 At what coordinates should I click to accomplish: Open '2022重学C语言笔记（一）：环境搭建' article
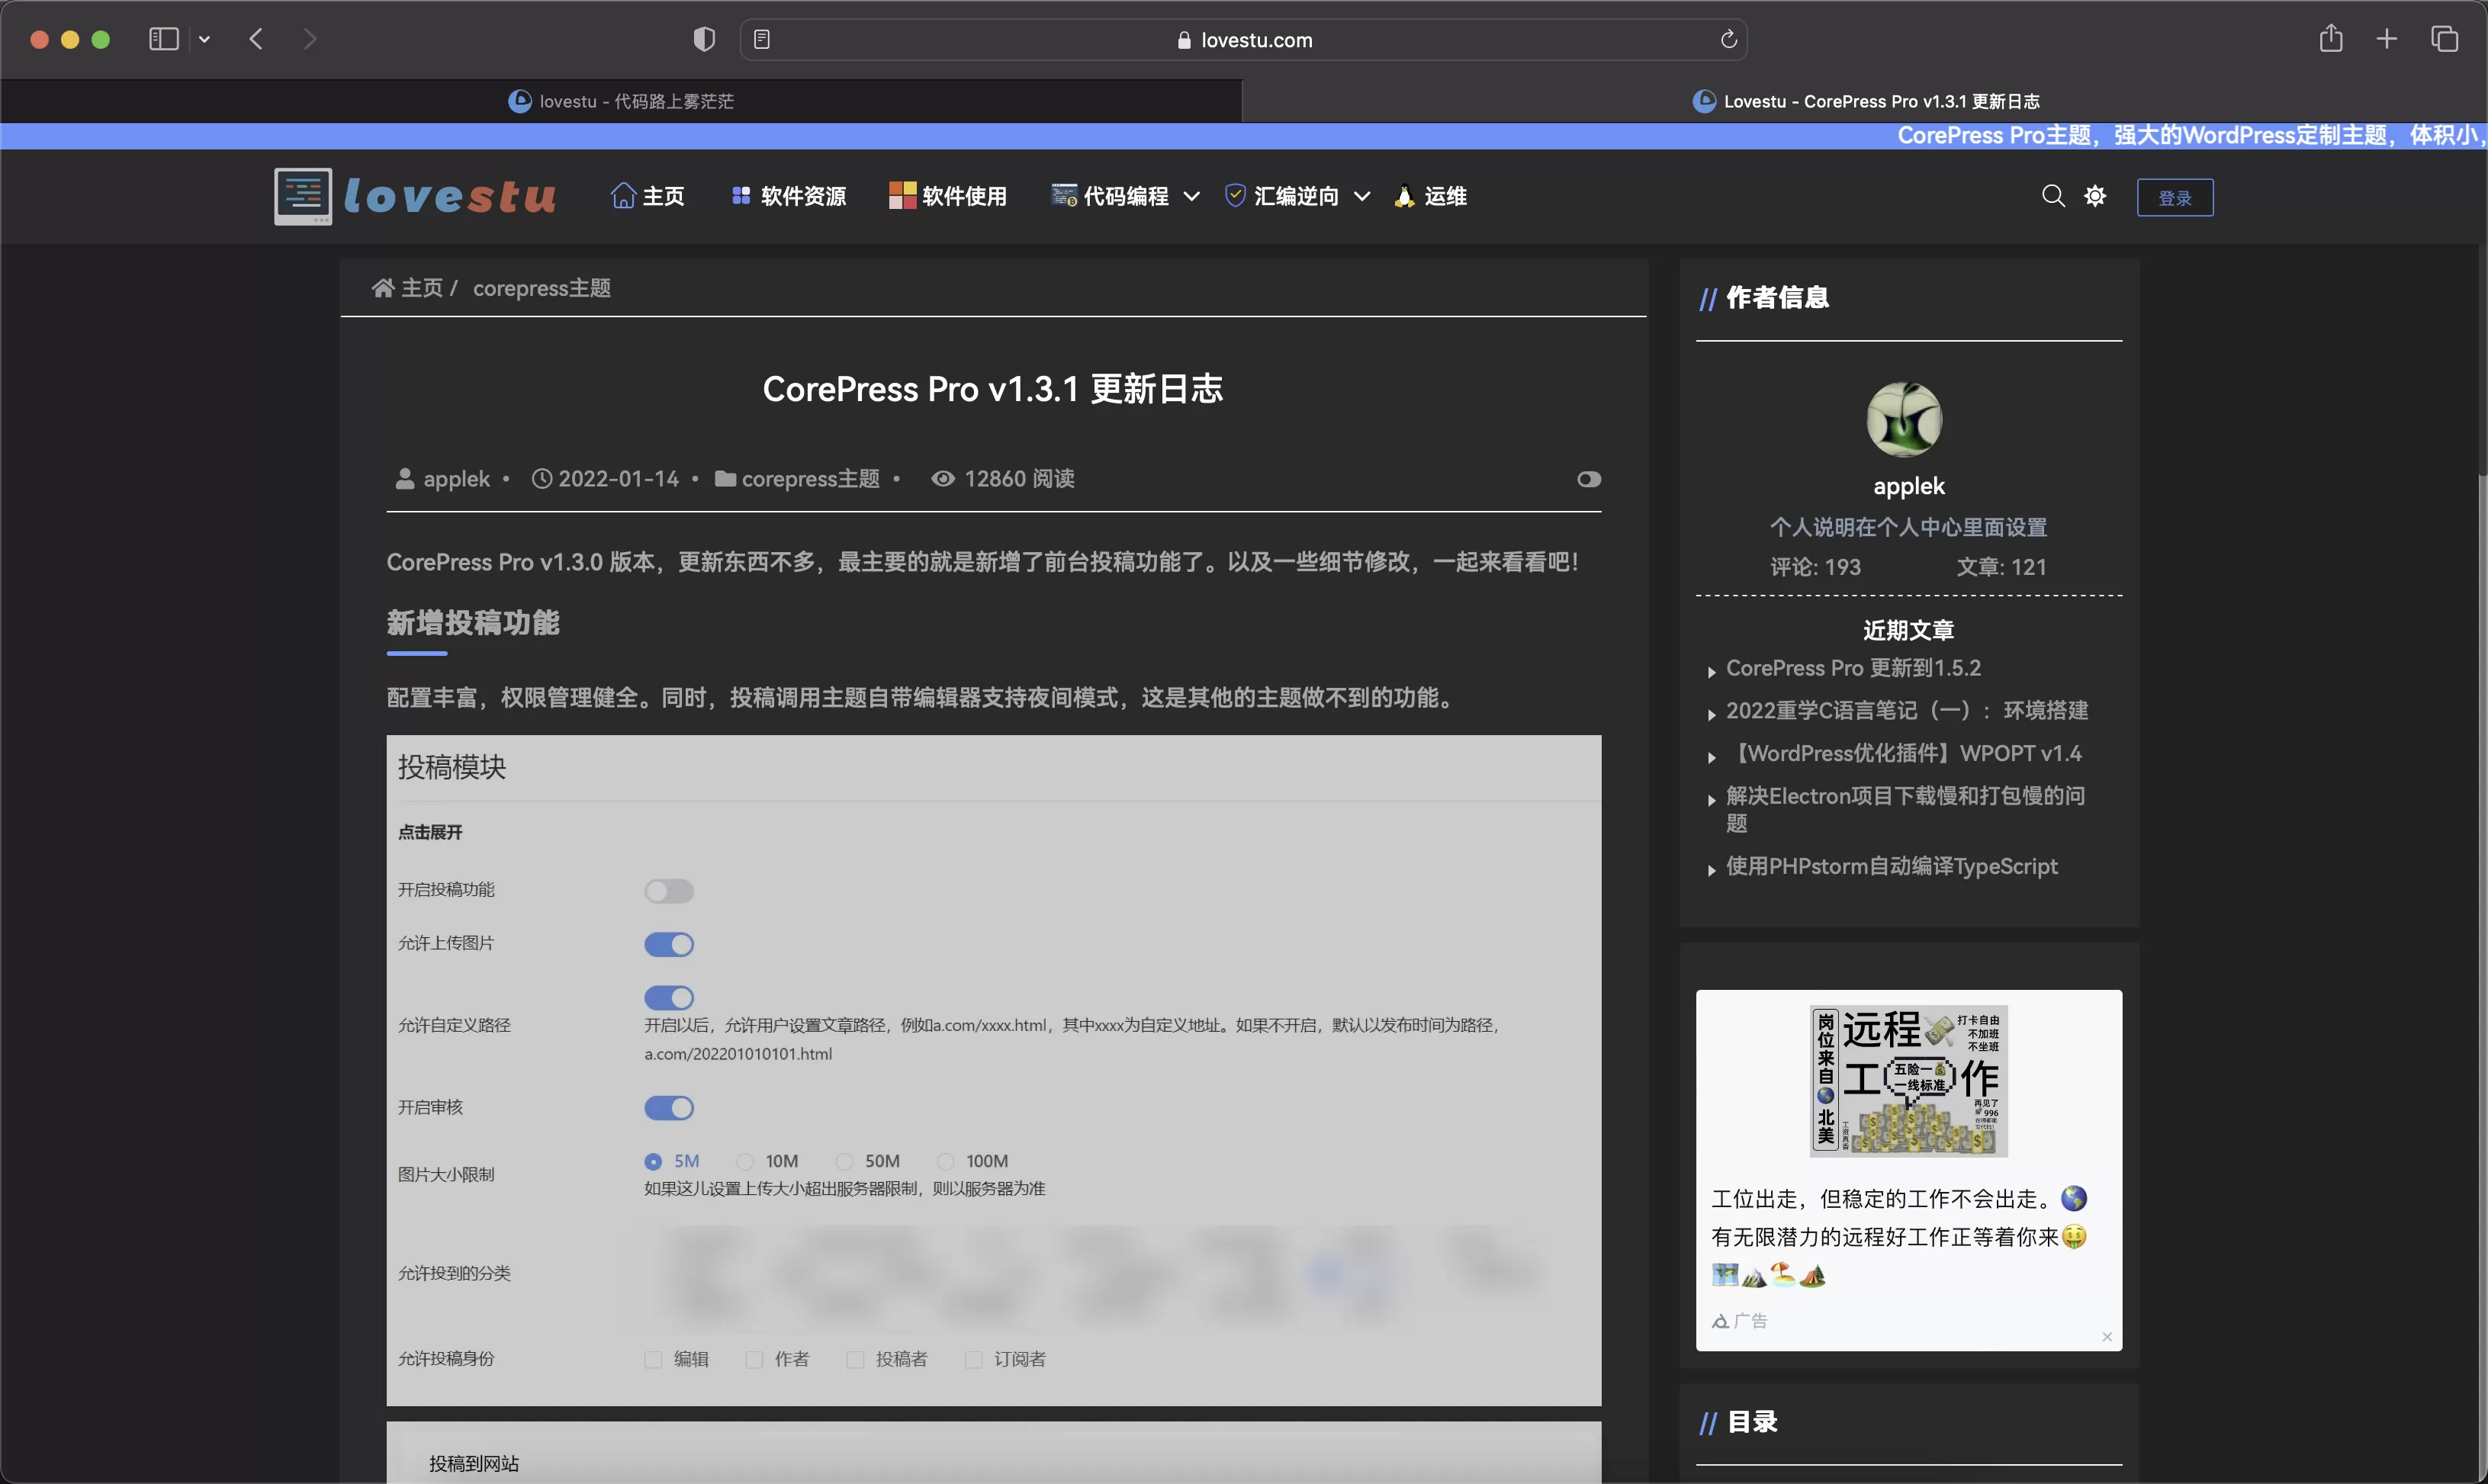(1906, 710)
